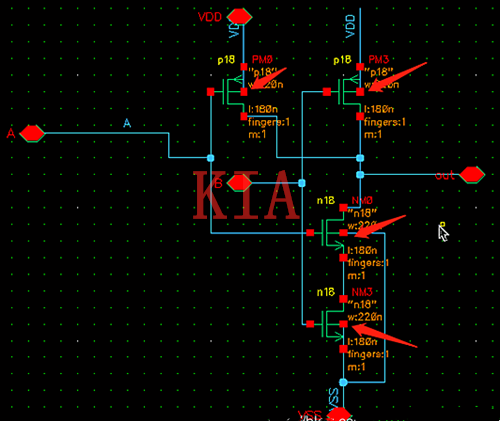Select the B input pin hexagon
The width and height of the screenshot is (500, 421).
pyautogui.click(x=239, y=183)
